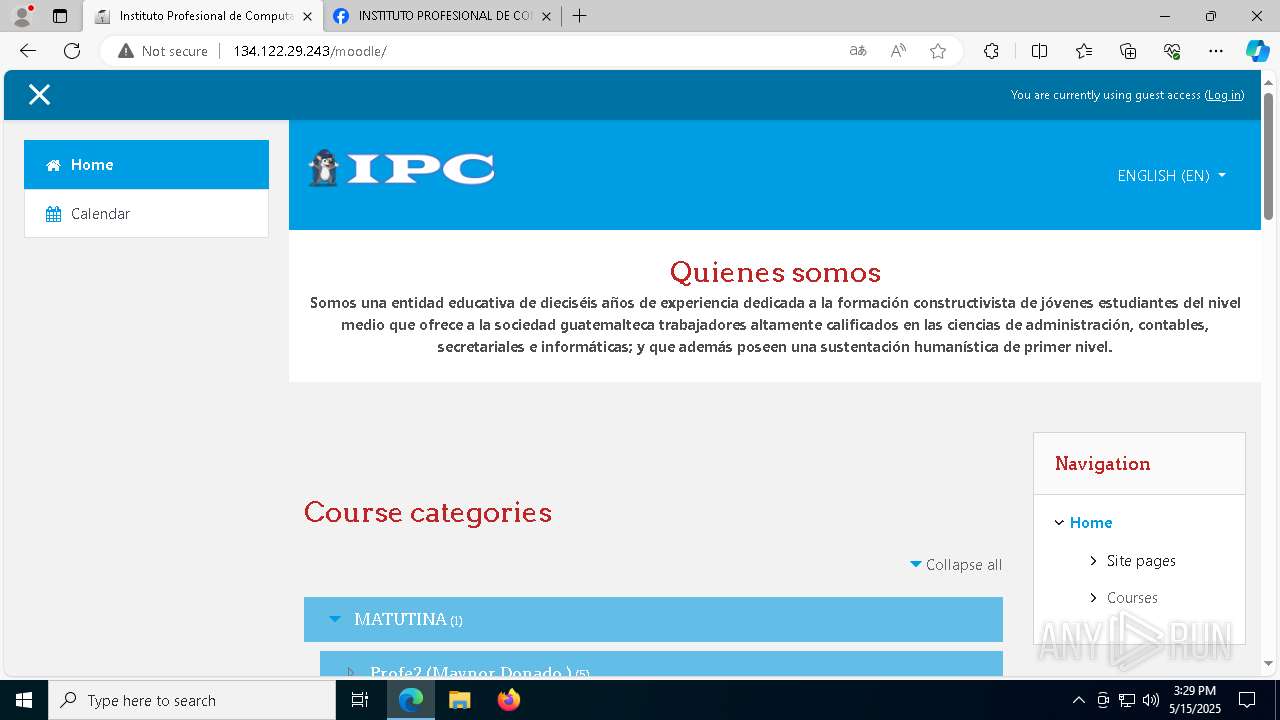Click the IPC penguin logo
The image size is (1280, 720).
pyautogui.click(x=401, y=169)
